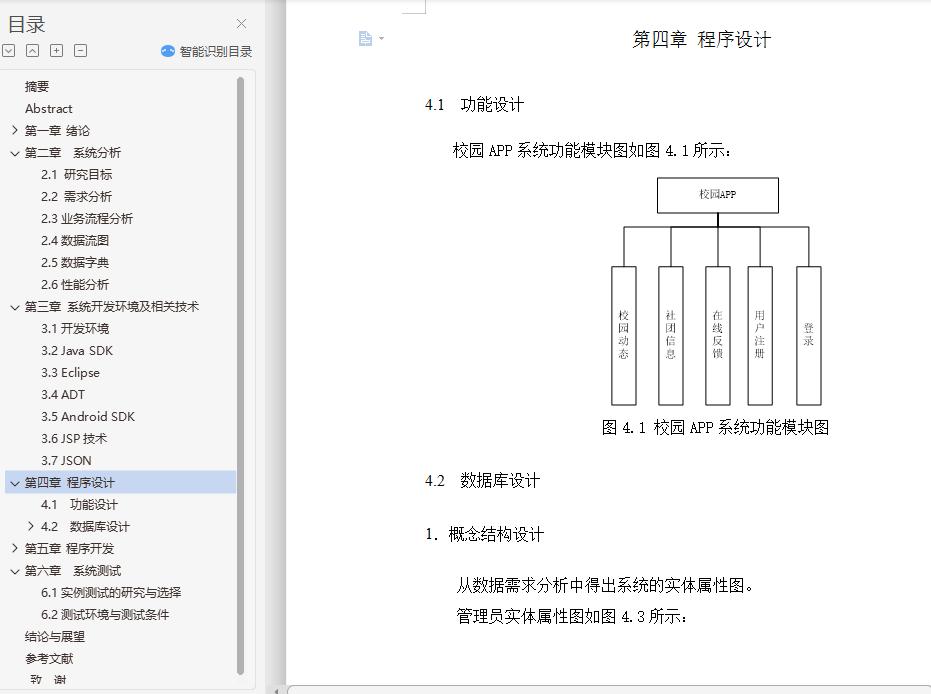Viewport: 931px width, 694px height.
Task: Go to 2.5 数据字典
Action: [x=75, y=262]
